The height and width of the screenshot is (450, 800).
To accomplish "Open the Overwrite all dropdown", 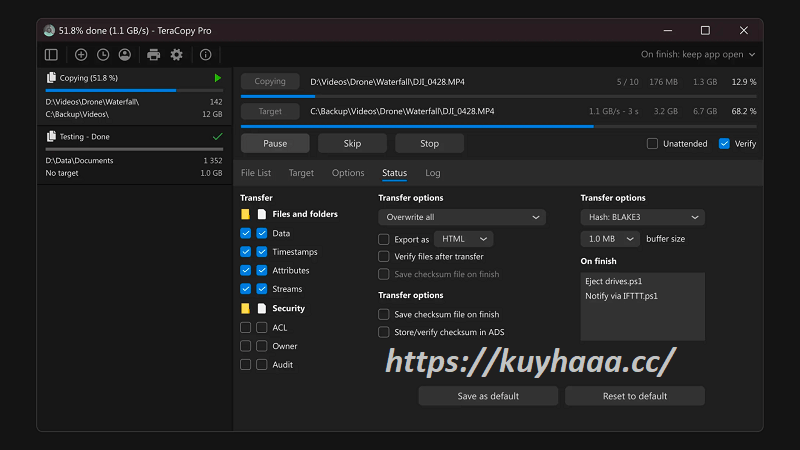I will click(462, 217).
